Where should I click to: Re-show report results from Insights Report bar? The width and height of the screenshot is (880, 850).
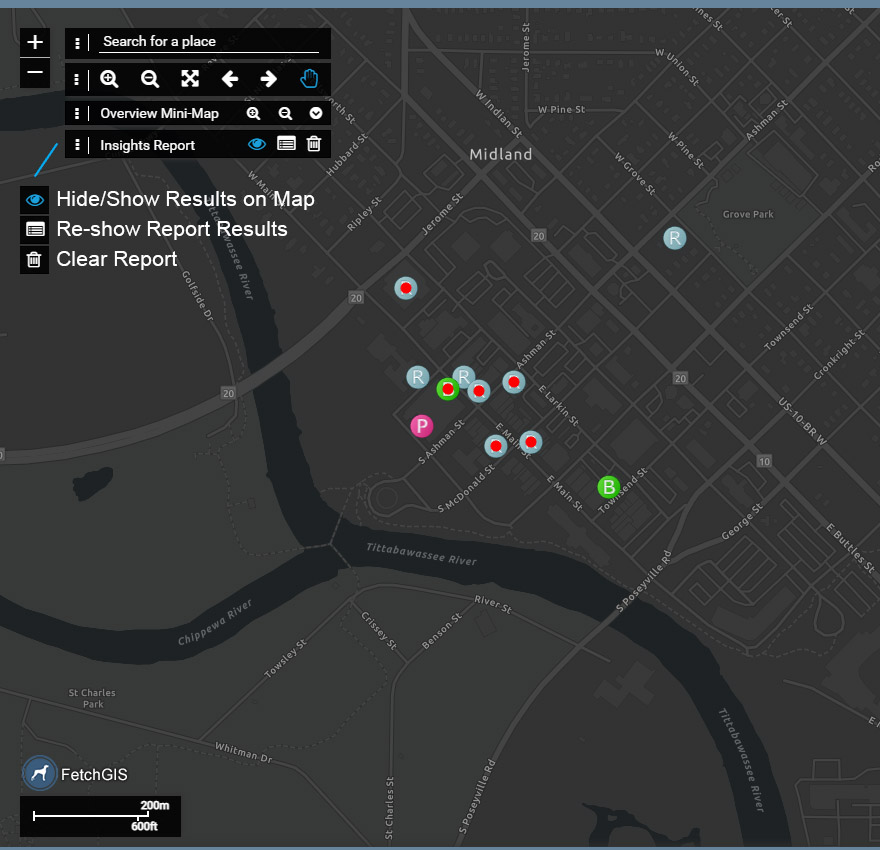pyautogui.click(x=286, y=144)
